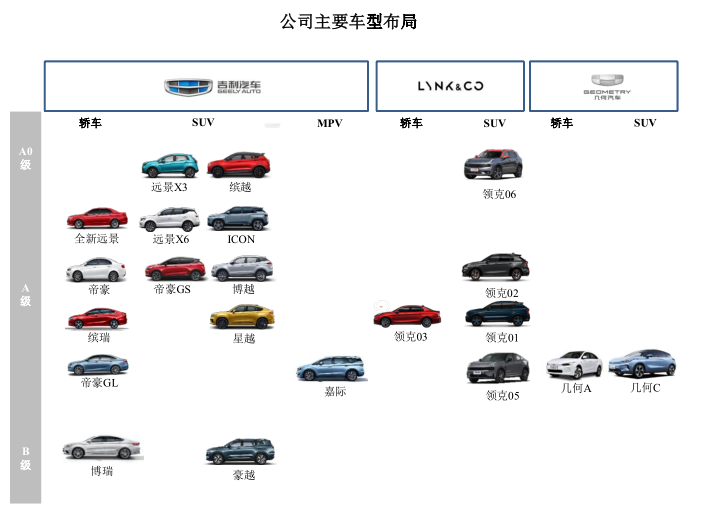
Task: Click the 博瑞 caption text
Action: (102, 471)
